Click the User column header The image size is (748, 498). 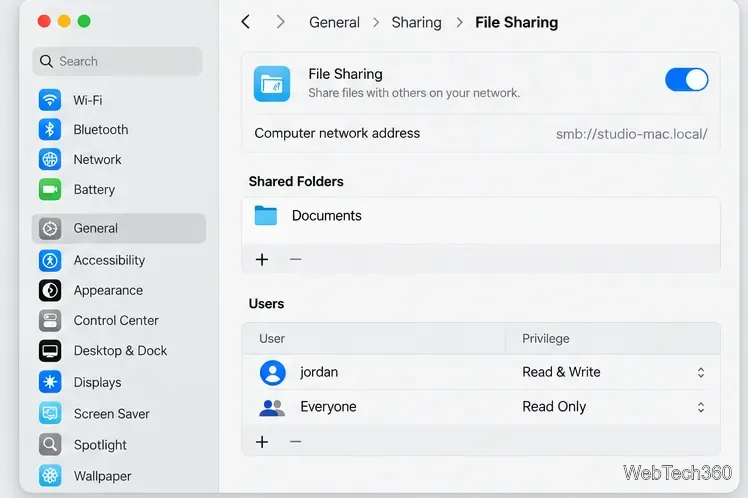[272, 339]
